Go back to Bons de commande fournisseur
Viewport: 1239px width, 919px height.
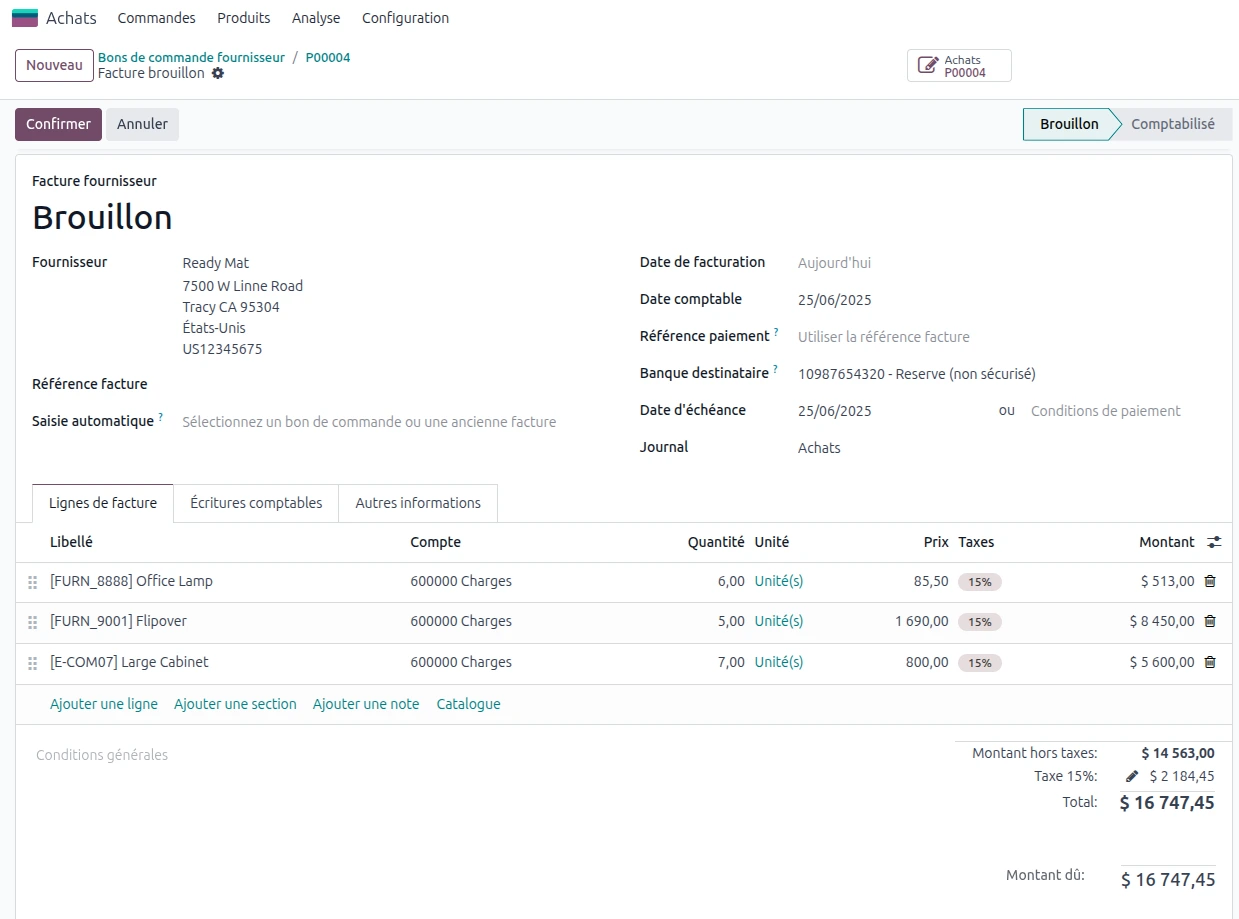[x=191, y=58]
